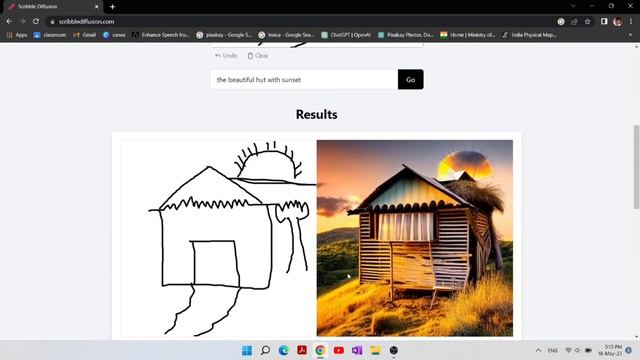Open the Gmail bookmark
640x360 pixels.
pyautogui.click(x=84, y=35)
